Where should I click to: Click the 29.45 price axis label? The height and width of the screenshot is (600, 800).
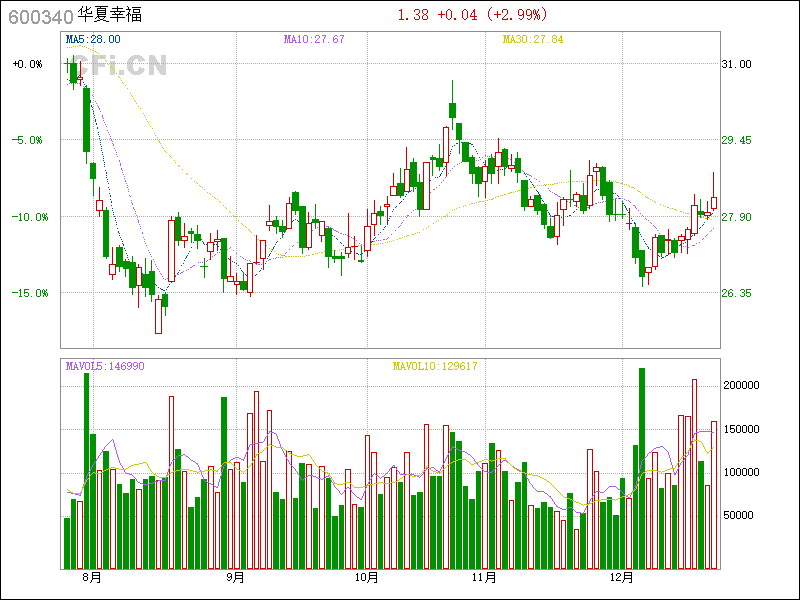(x=736, y=140)
